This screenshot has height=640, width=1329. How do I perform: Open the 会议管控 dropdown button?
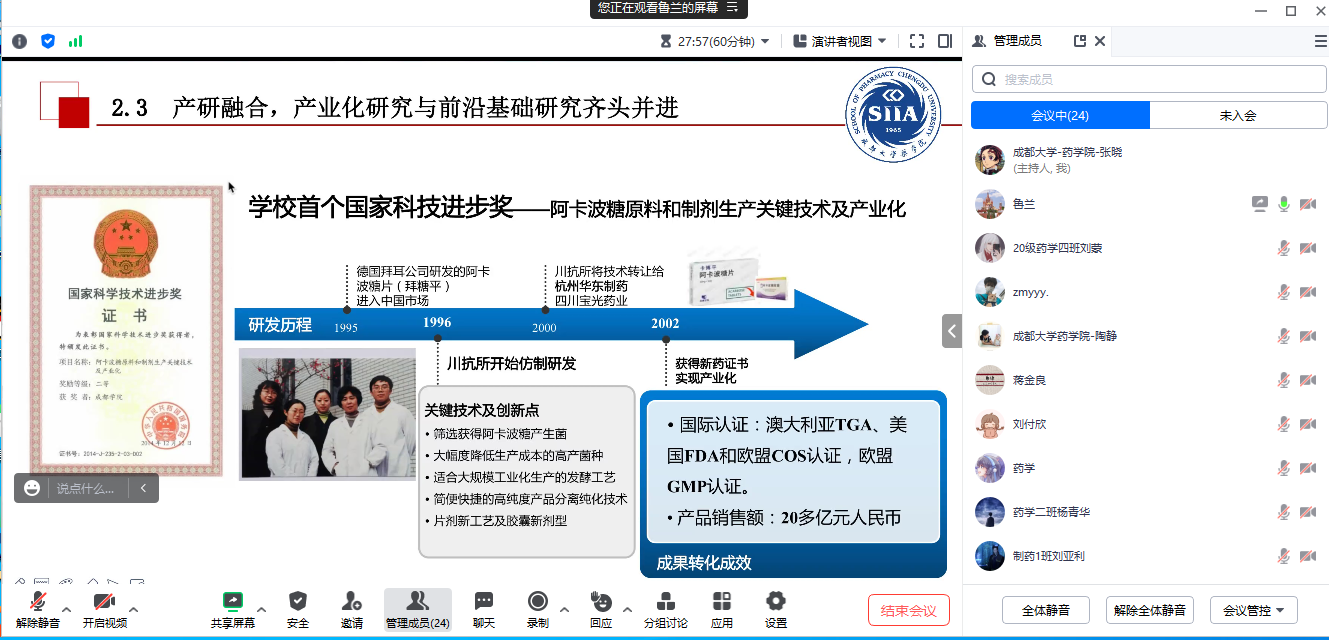click(1253, 610)
